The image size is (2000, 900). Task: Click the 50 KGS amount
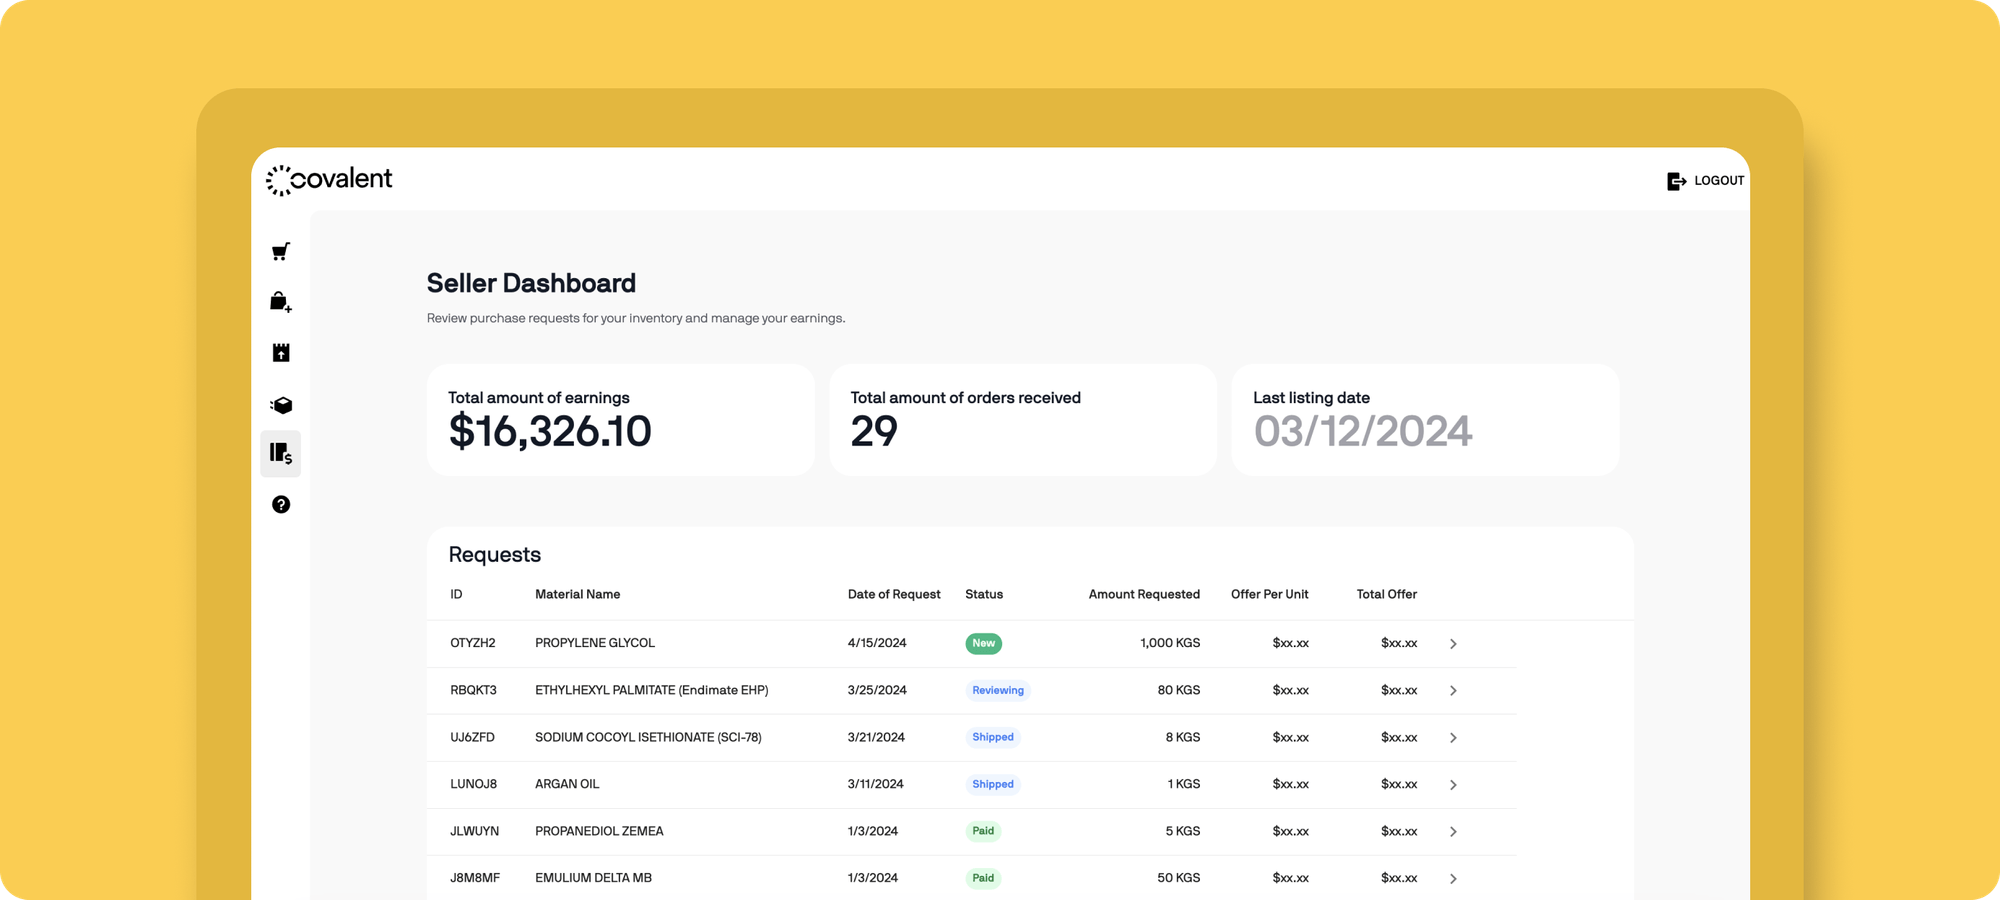pyautogui.click(x=1179, y=879)
